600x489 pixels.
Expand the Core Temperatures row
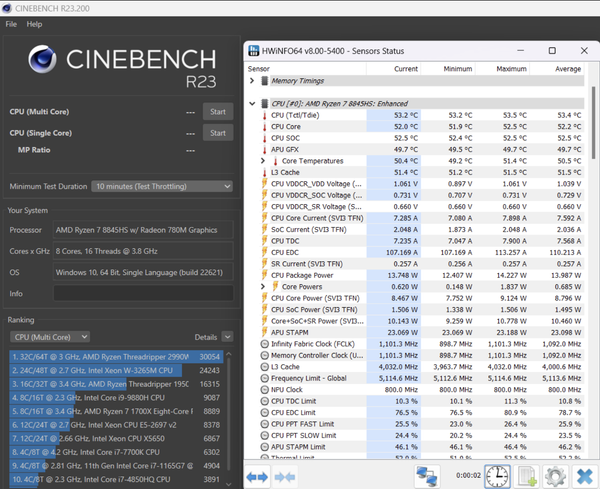click(263, 161)
